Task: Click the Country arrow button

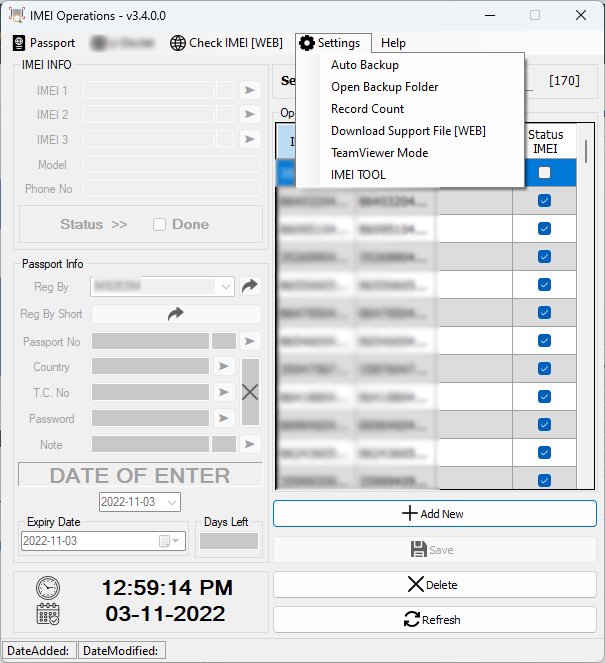Action: [x=224, y=367]
